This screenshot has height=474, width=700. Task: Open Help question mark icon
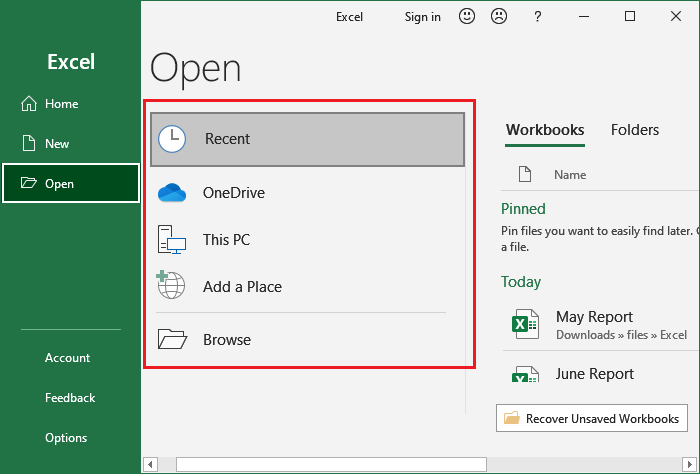tap(538, 17)
